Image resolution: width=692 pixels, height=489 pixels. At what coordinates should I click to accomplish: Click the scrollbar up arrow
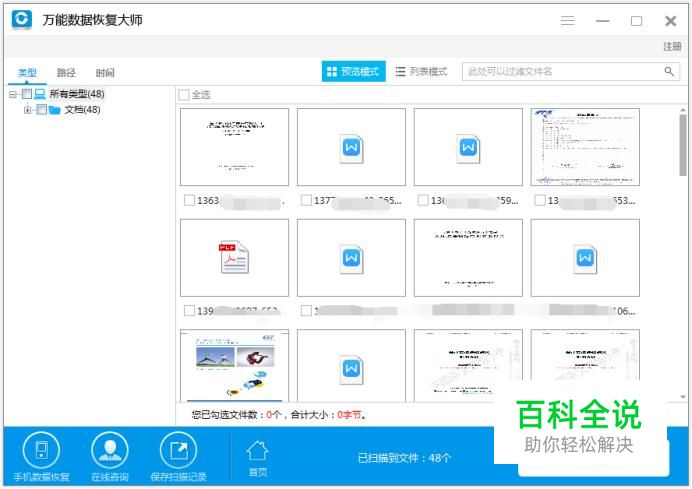(683, 110)
